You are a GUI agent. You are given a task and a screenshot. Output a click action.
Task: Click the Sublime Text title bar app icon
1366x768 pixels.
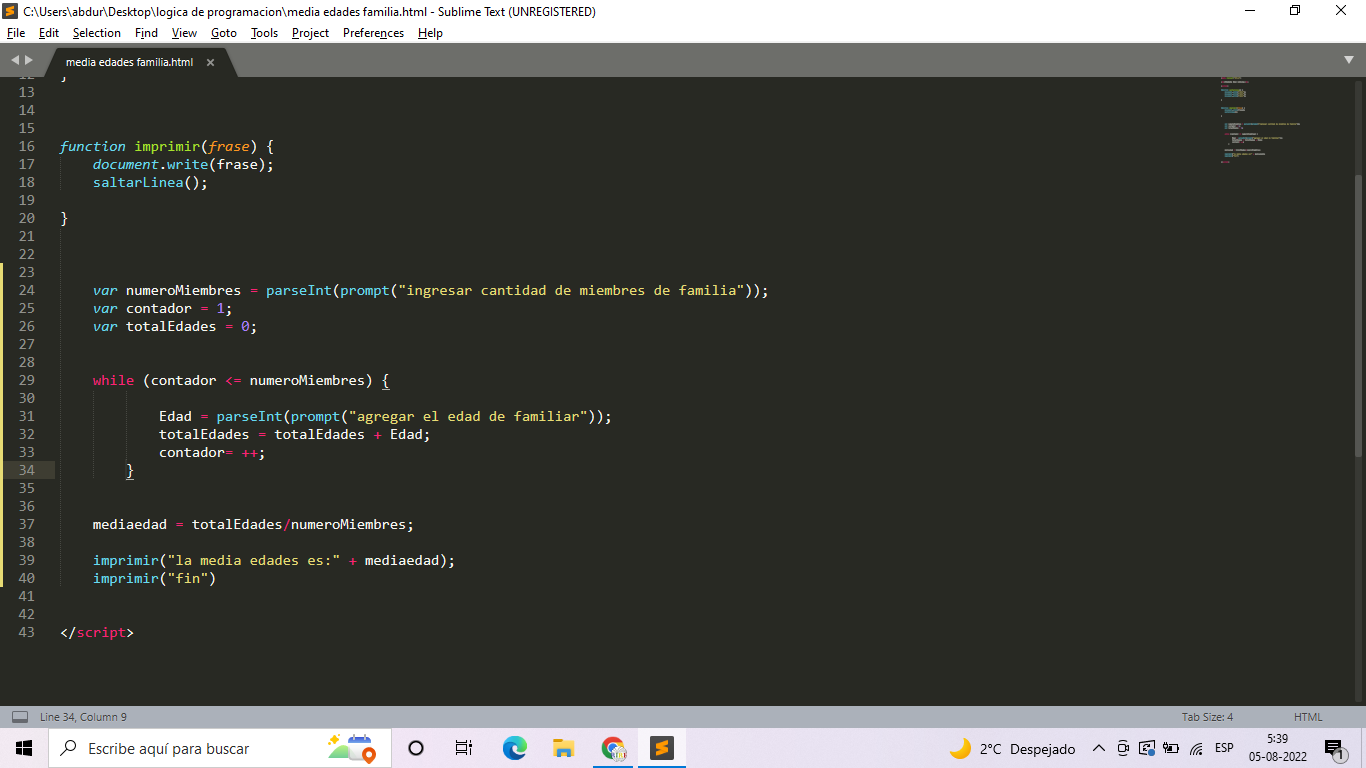click(x=11, y=11)
